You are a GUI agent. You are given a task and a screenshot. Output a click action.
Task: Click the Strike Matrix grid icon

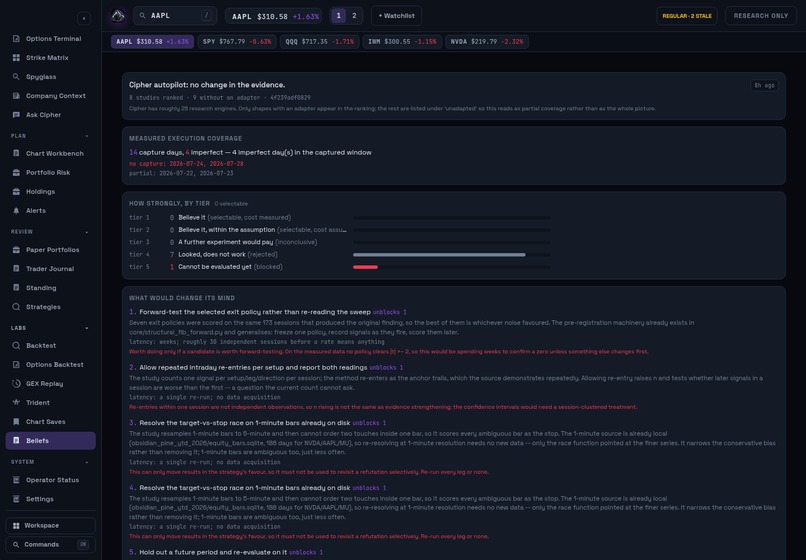pyautogui.click(x=16, y=58)
